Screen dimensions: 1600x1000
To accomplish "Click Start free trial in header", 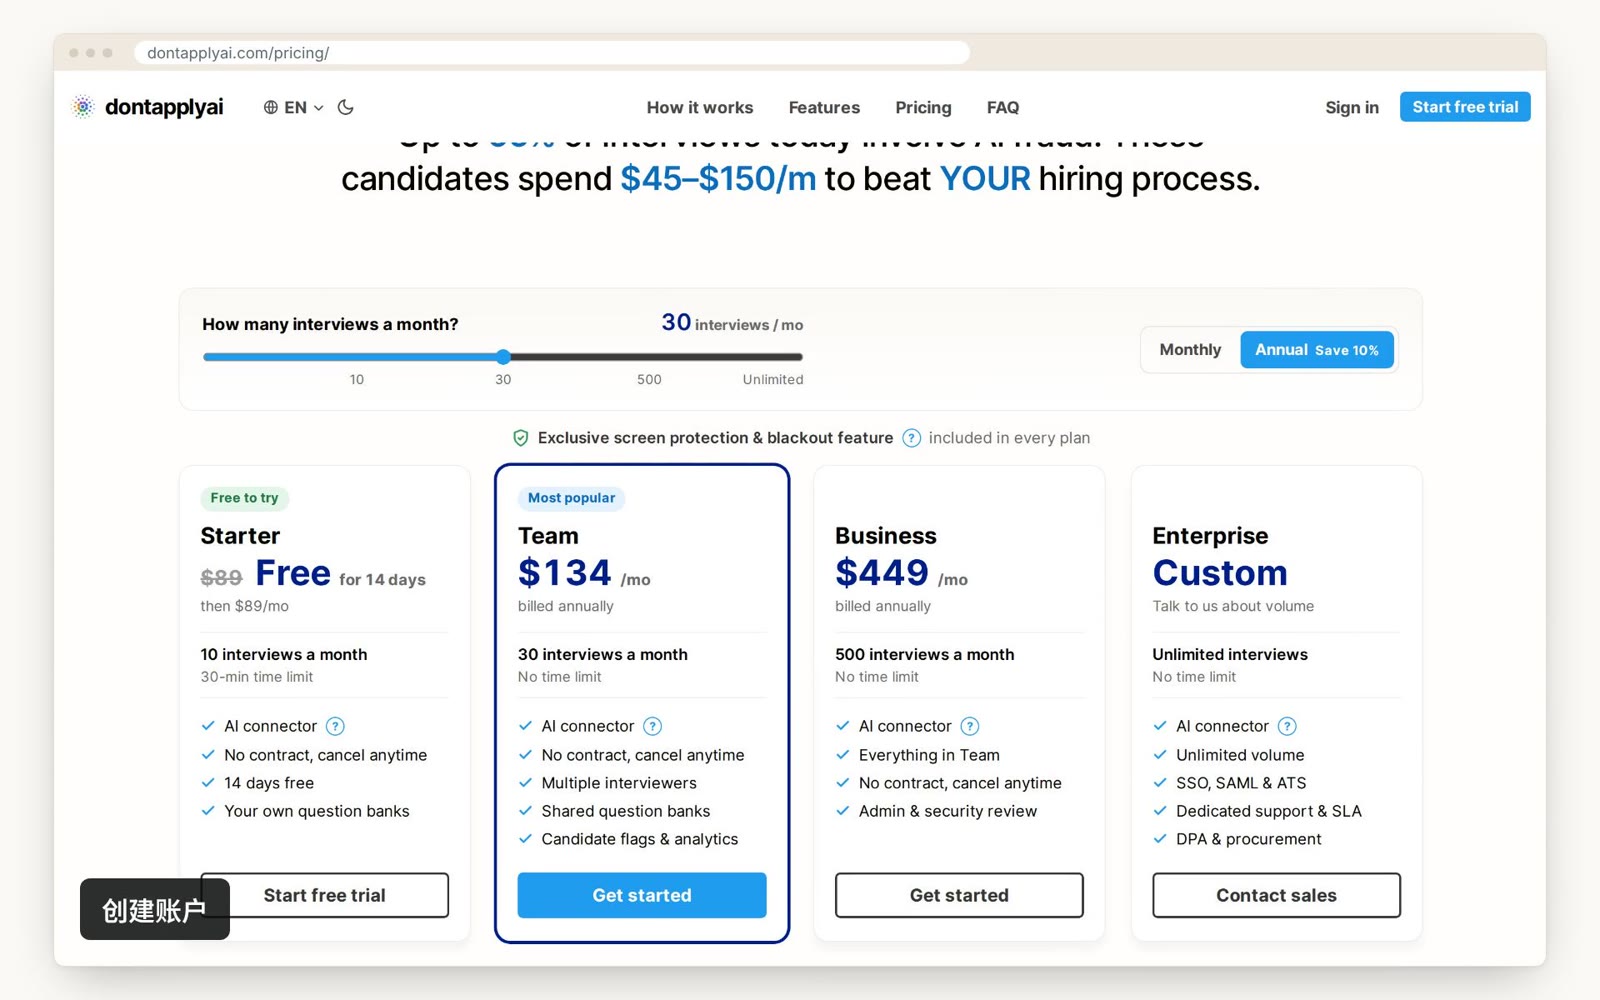I will click(x=1465, y=107).
